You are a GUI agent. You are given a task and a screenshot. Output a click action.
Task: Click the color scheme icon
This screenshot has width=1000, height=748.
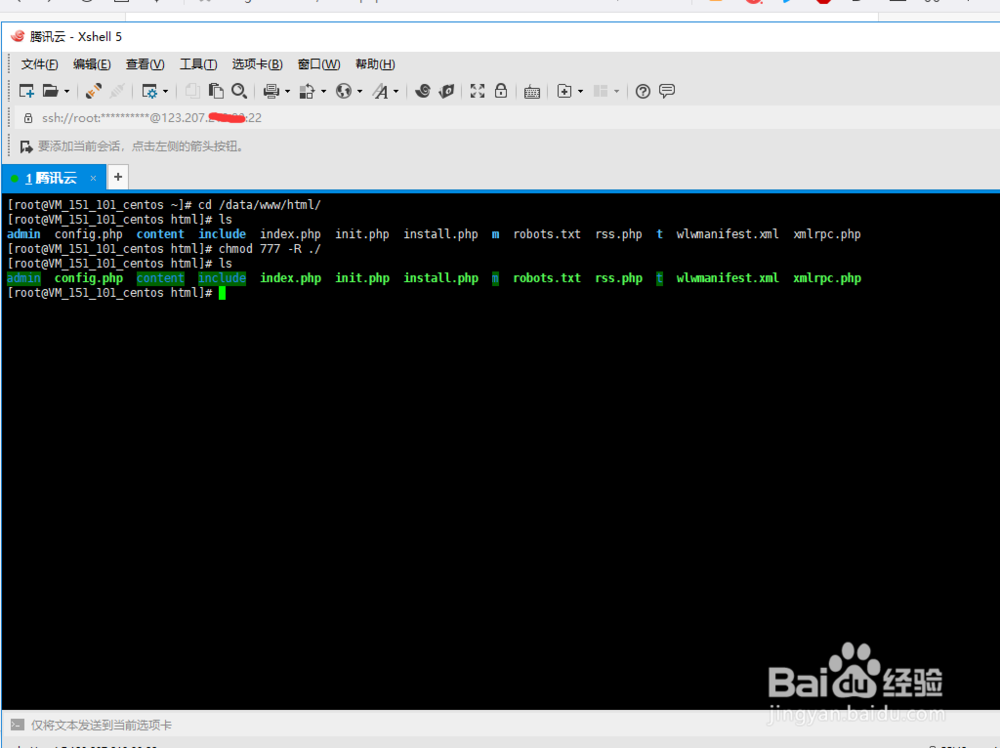coord(307,91)
